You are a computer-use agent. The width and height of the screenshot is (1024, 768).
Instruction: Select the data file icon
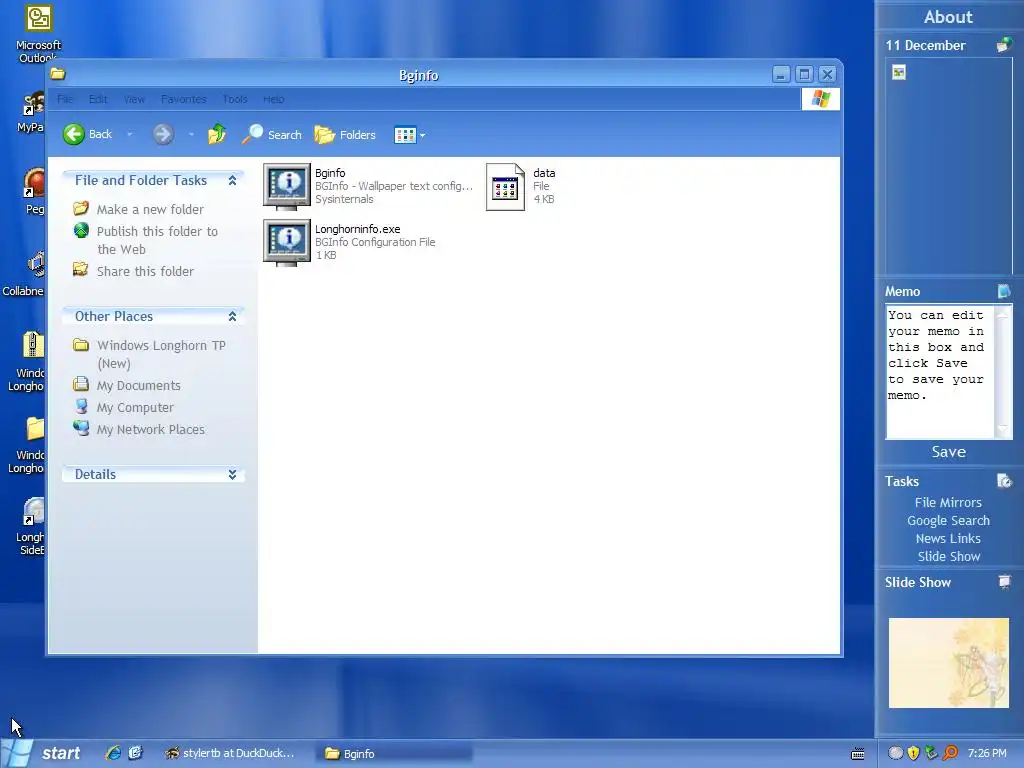point(505,187)
